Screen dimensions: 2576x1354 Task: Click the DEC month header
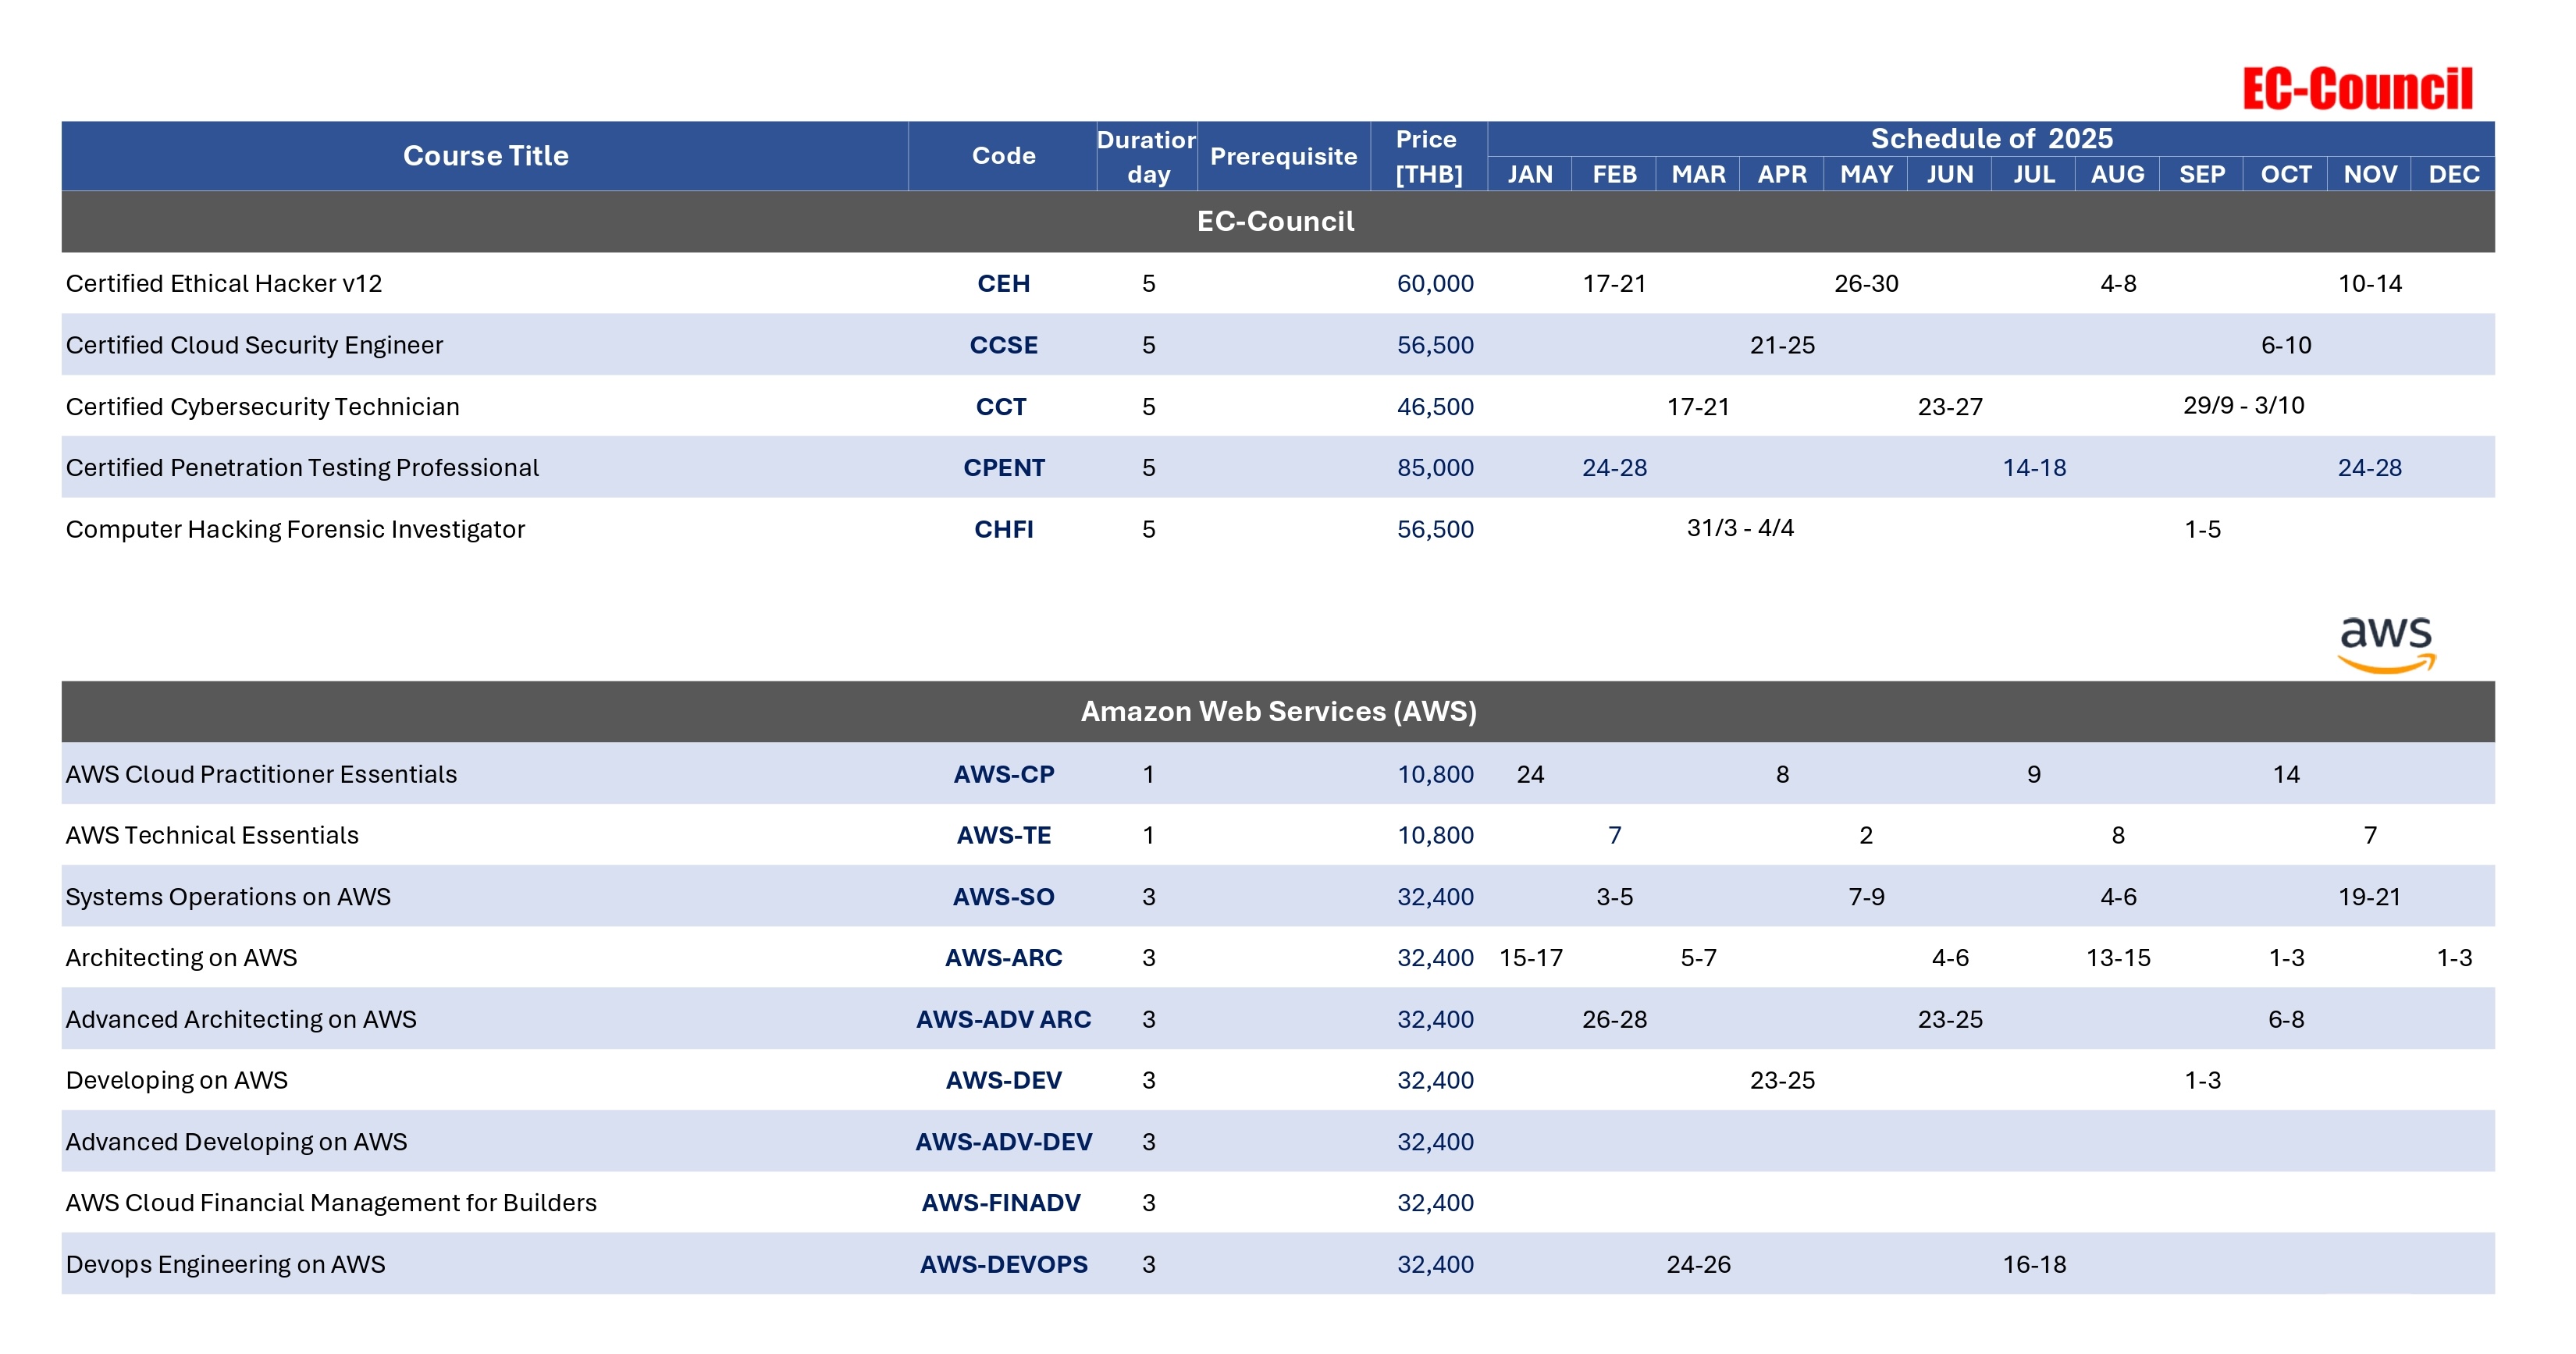tap(2454, 174)
